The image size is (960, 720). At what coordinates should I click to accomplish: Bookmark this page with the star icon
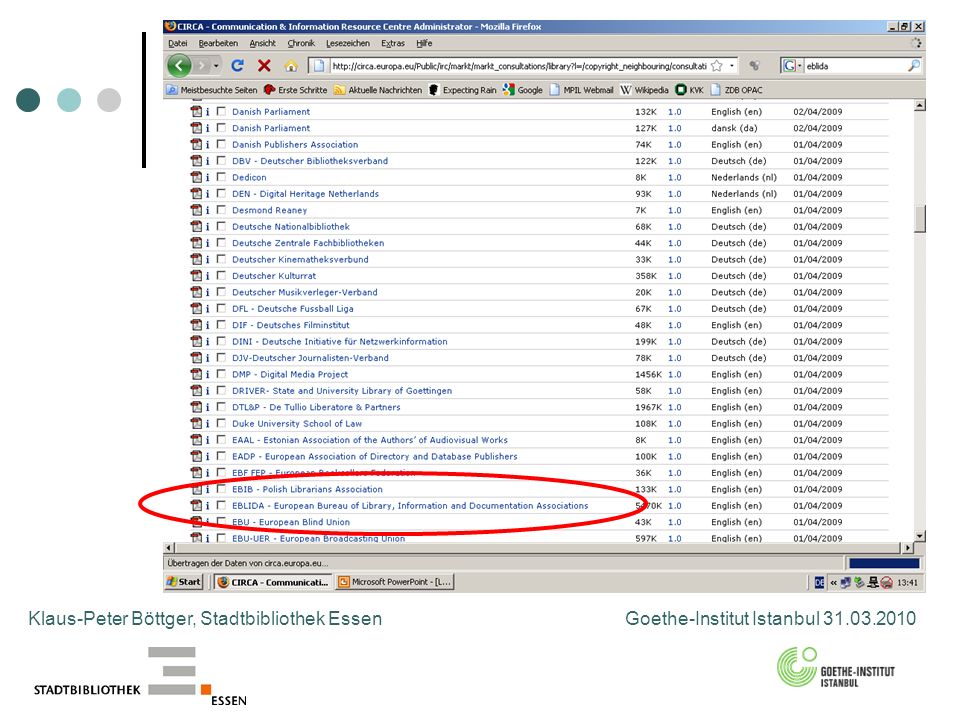[x=717, y=66]
